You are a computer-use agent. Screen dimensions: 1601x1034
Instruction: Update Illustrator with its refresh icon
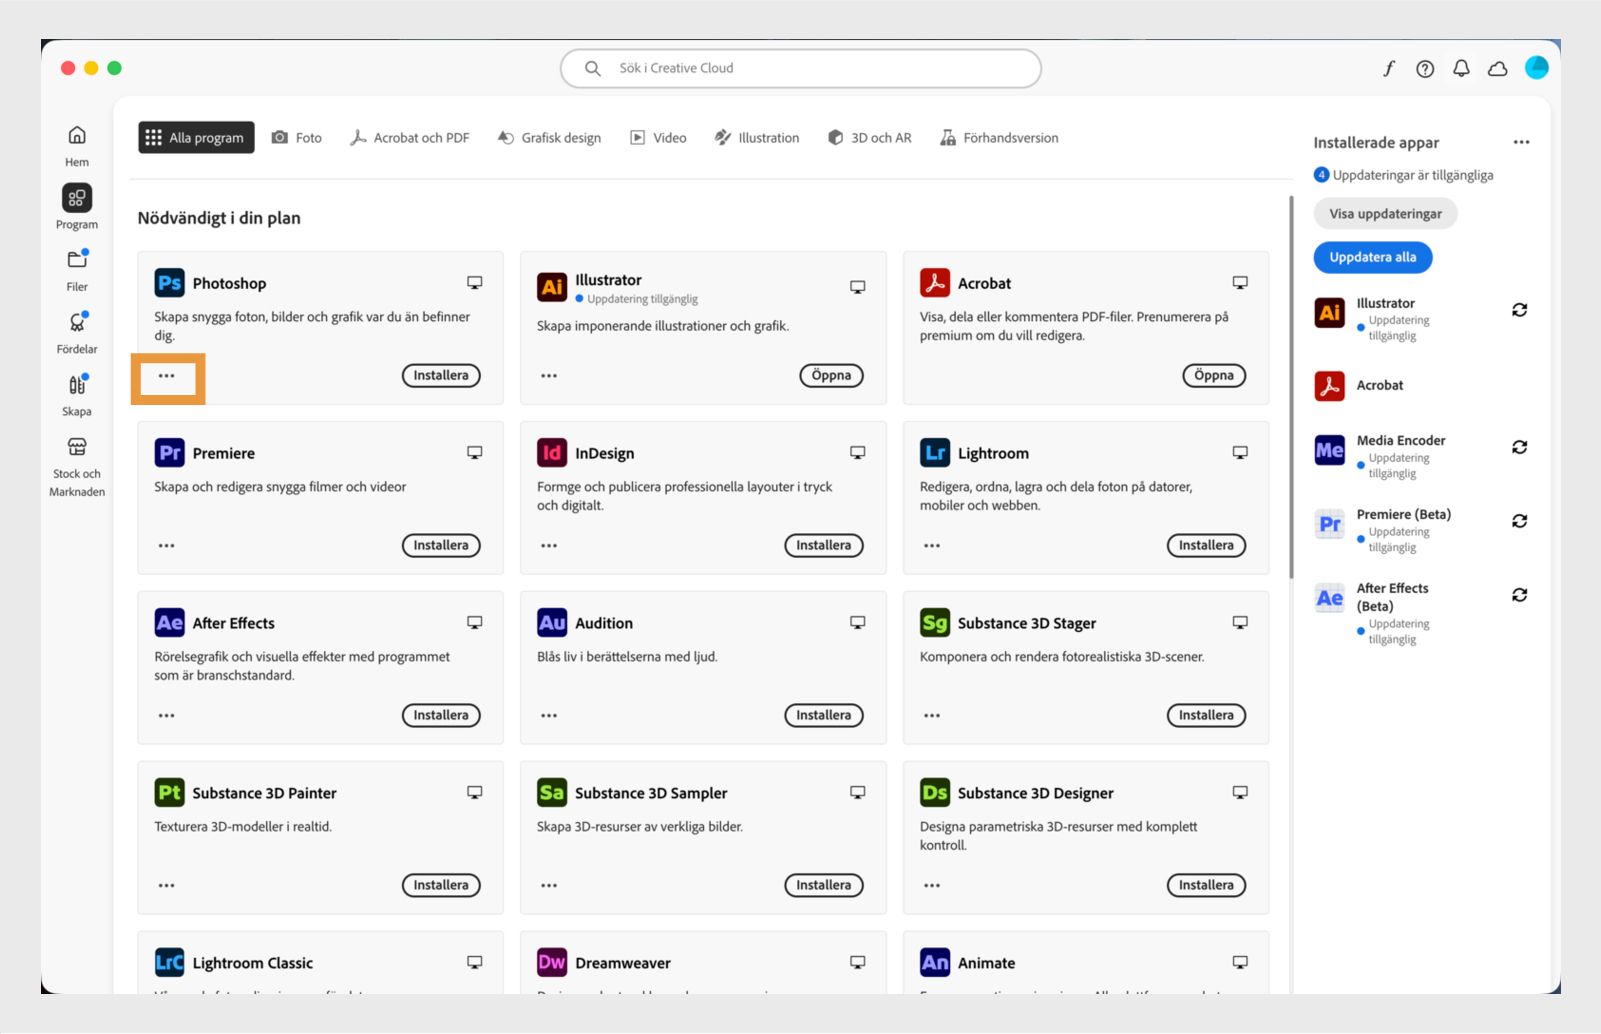[x=1519, y=310]
